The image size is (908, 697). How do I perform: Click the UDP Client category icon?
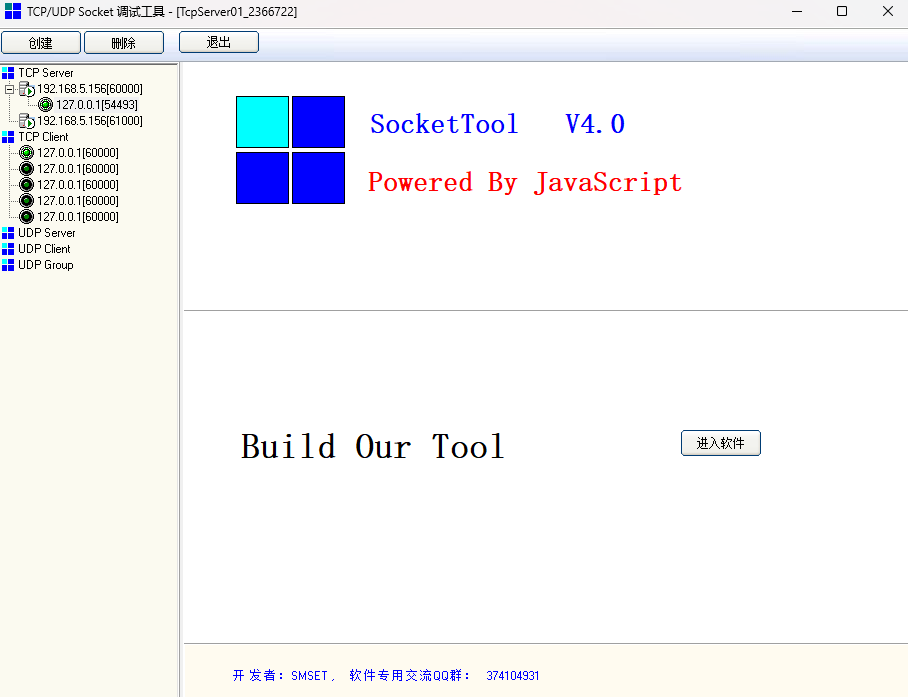[x=8, y=249]
